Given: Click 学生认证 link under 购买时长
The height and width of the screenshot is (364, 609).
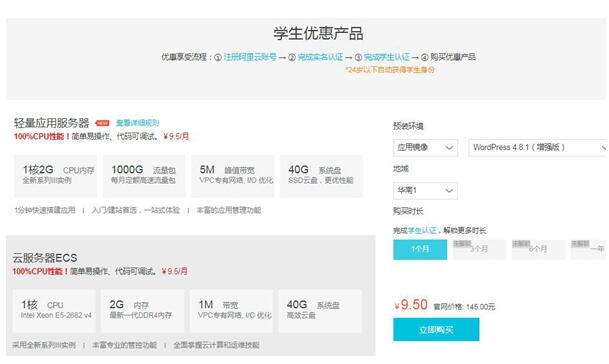Looking at the screenshot, I should [422, 230].
